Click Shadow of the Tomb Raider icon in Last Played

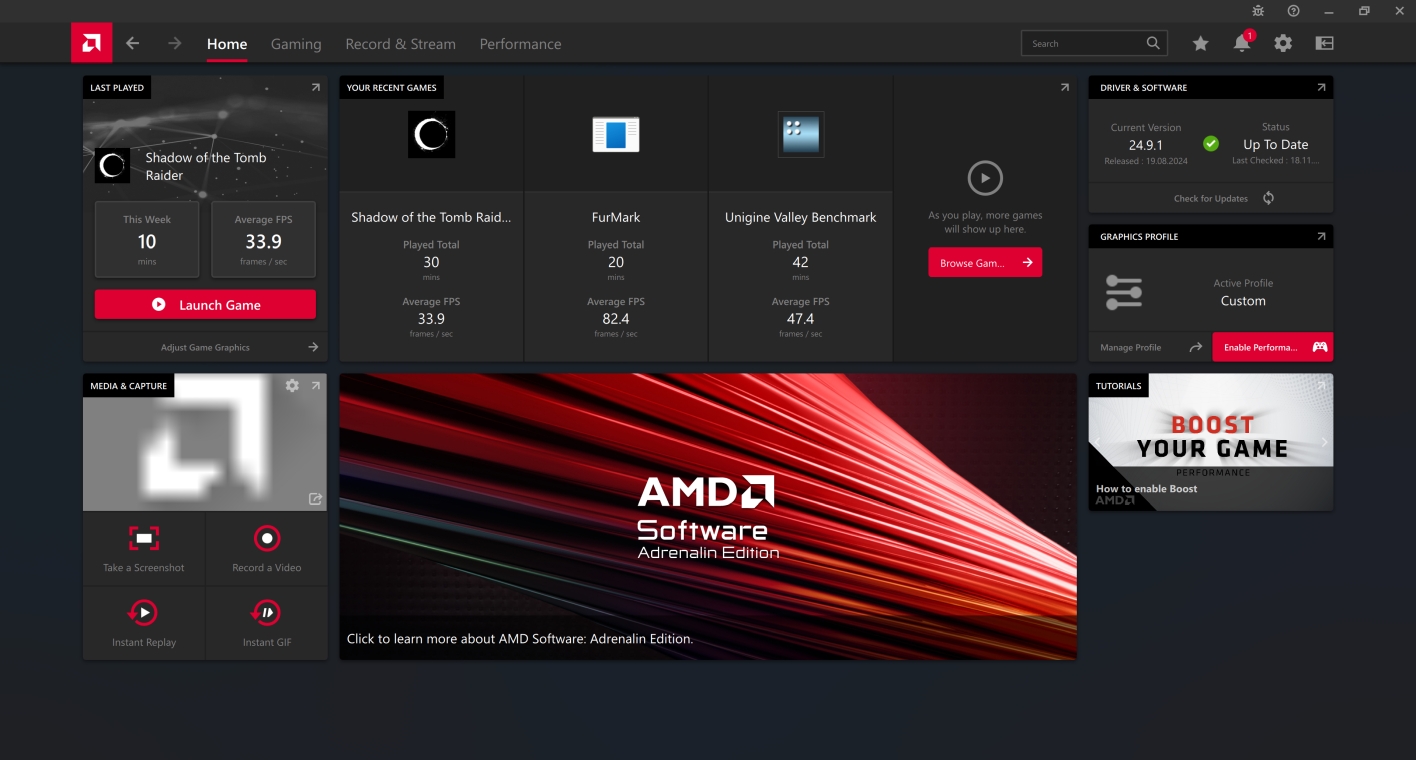click(112, 166)
